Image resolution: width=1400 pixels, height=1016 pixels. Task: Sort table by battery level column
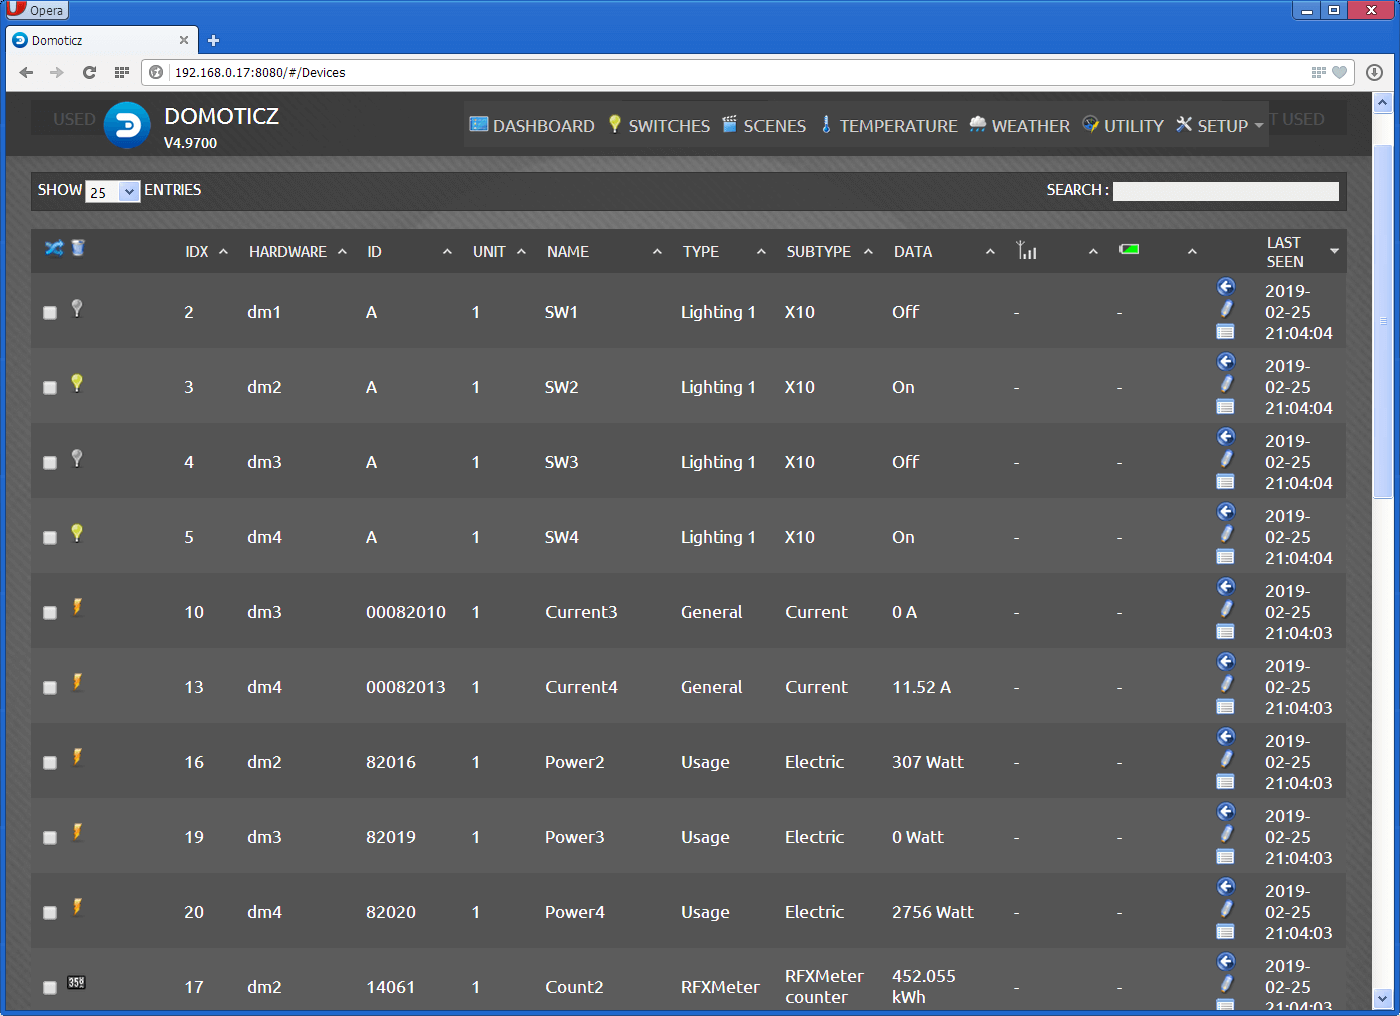1157,252
